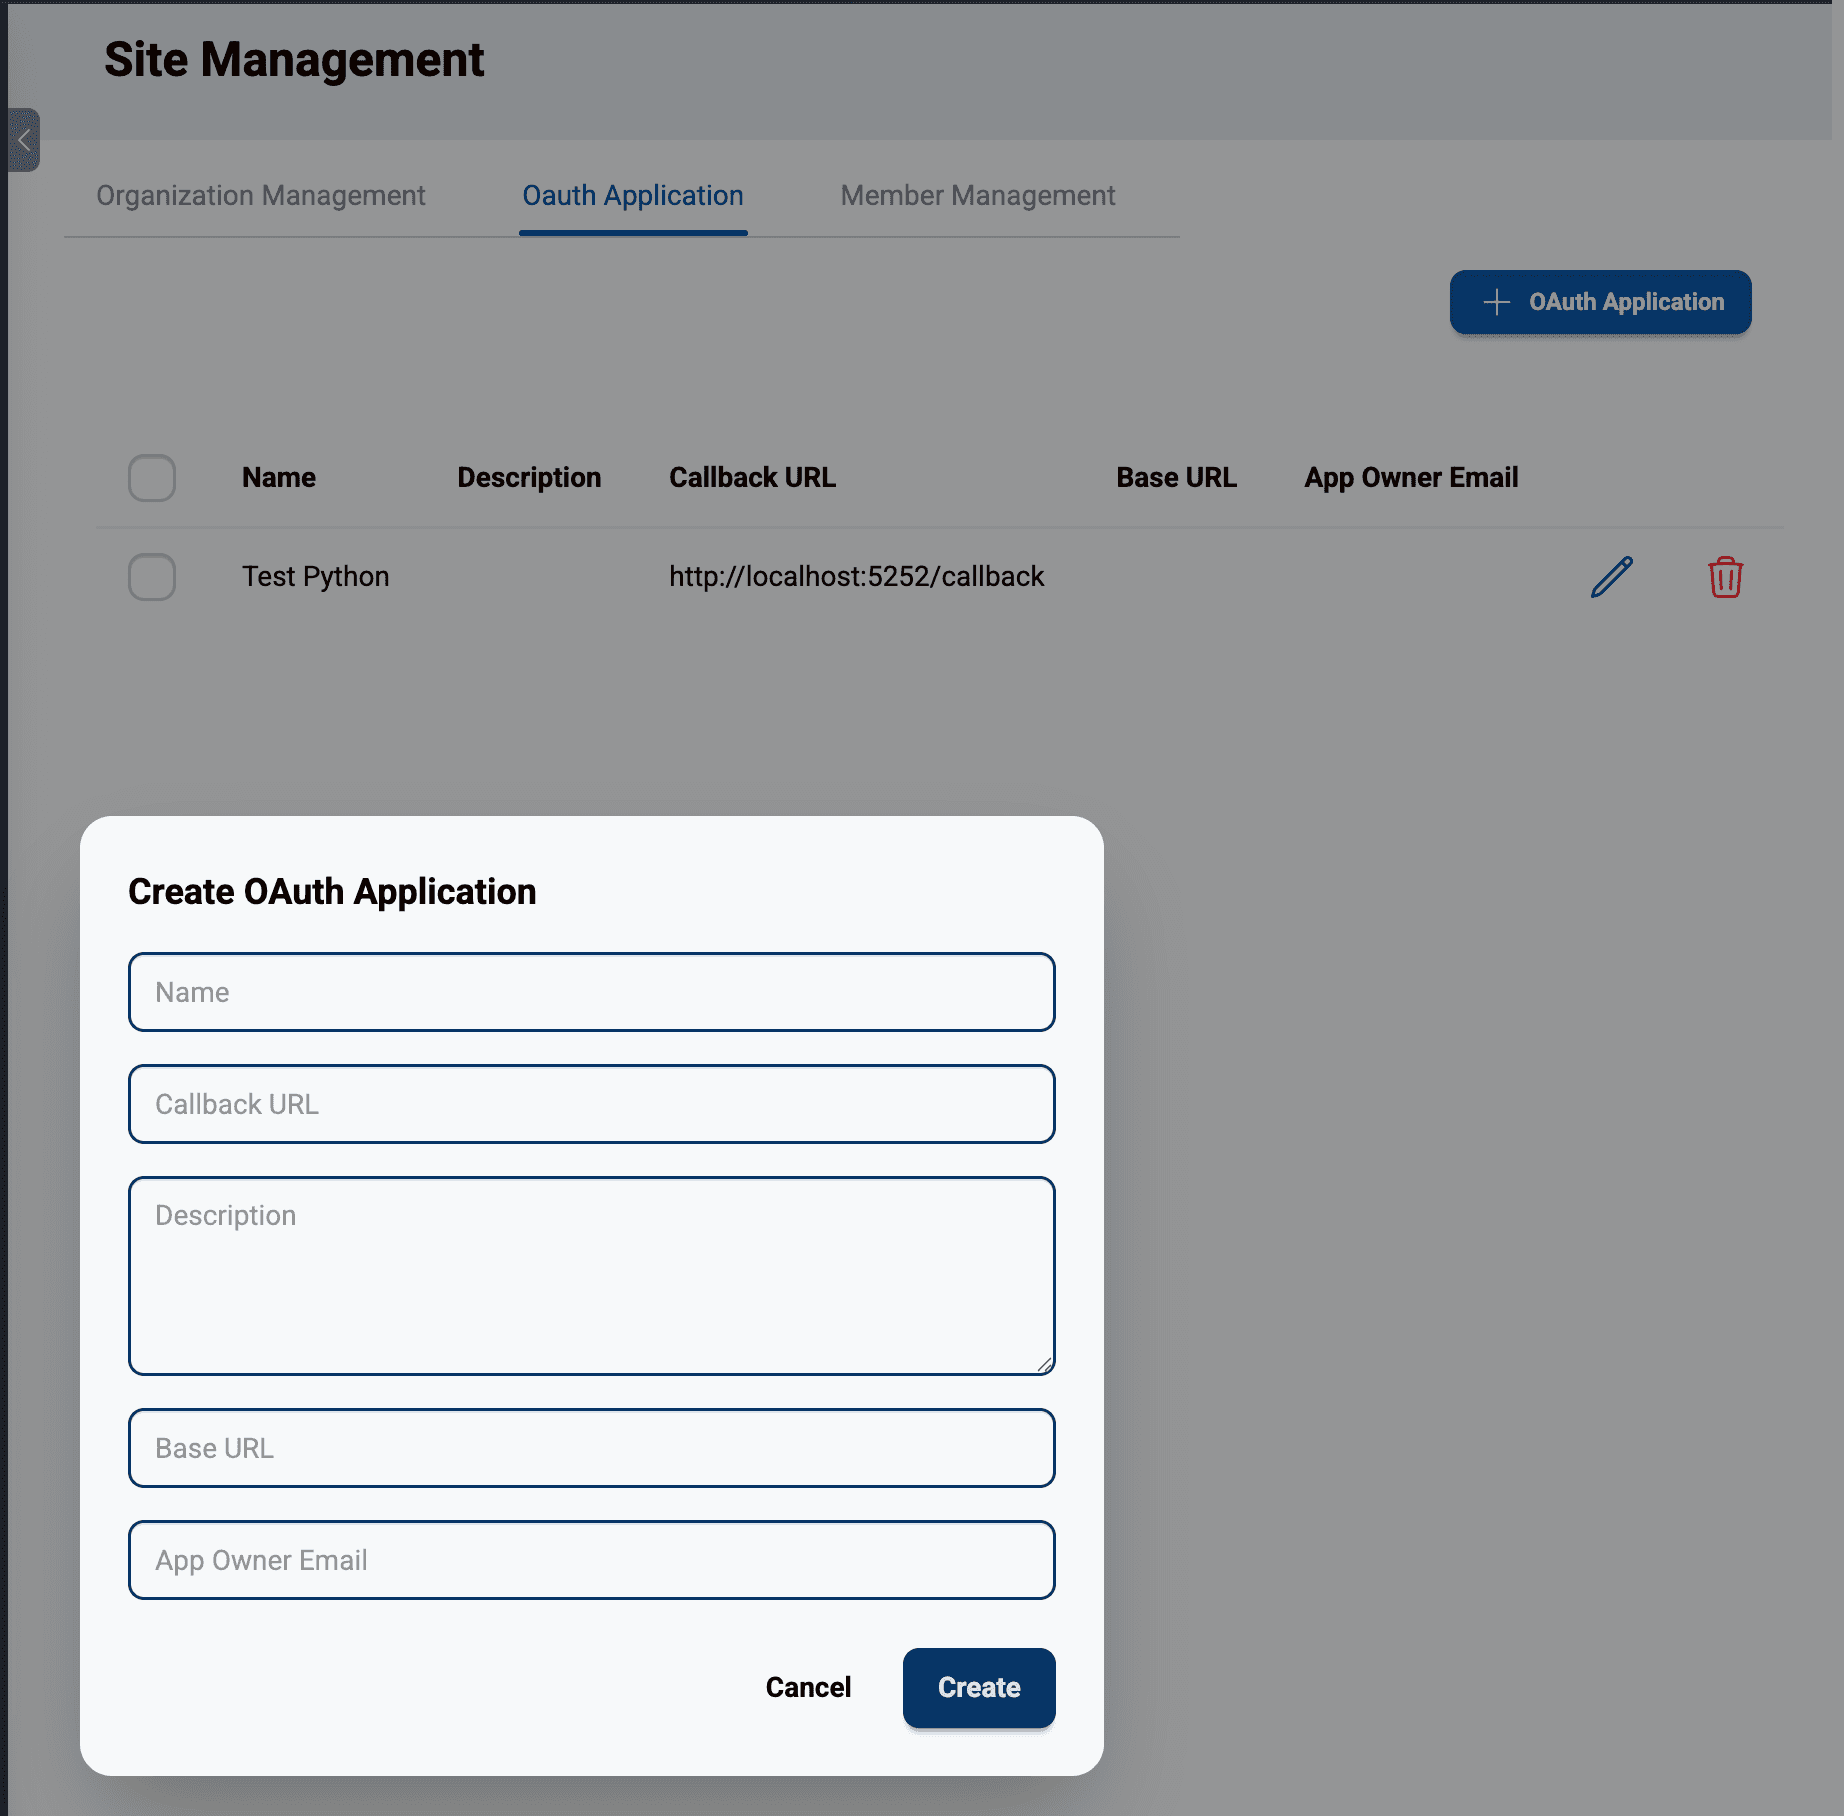The height and width of the screenshot is (1816, 1844).
Task: Open the Member Management tab
Action: coord(978,195)
